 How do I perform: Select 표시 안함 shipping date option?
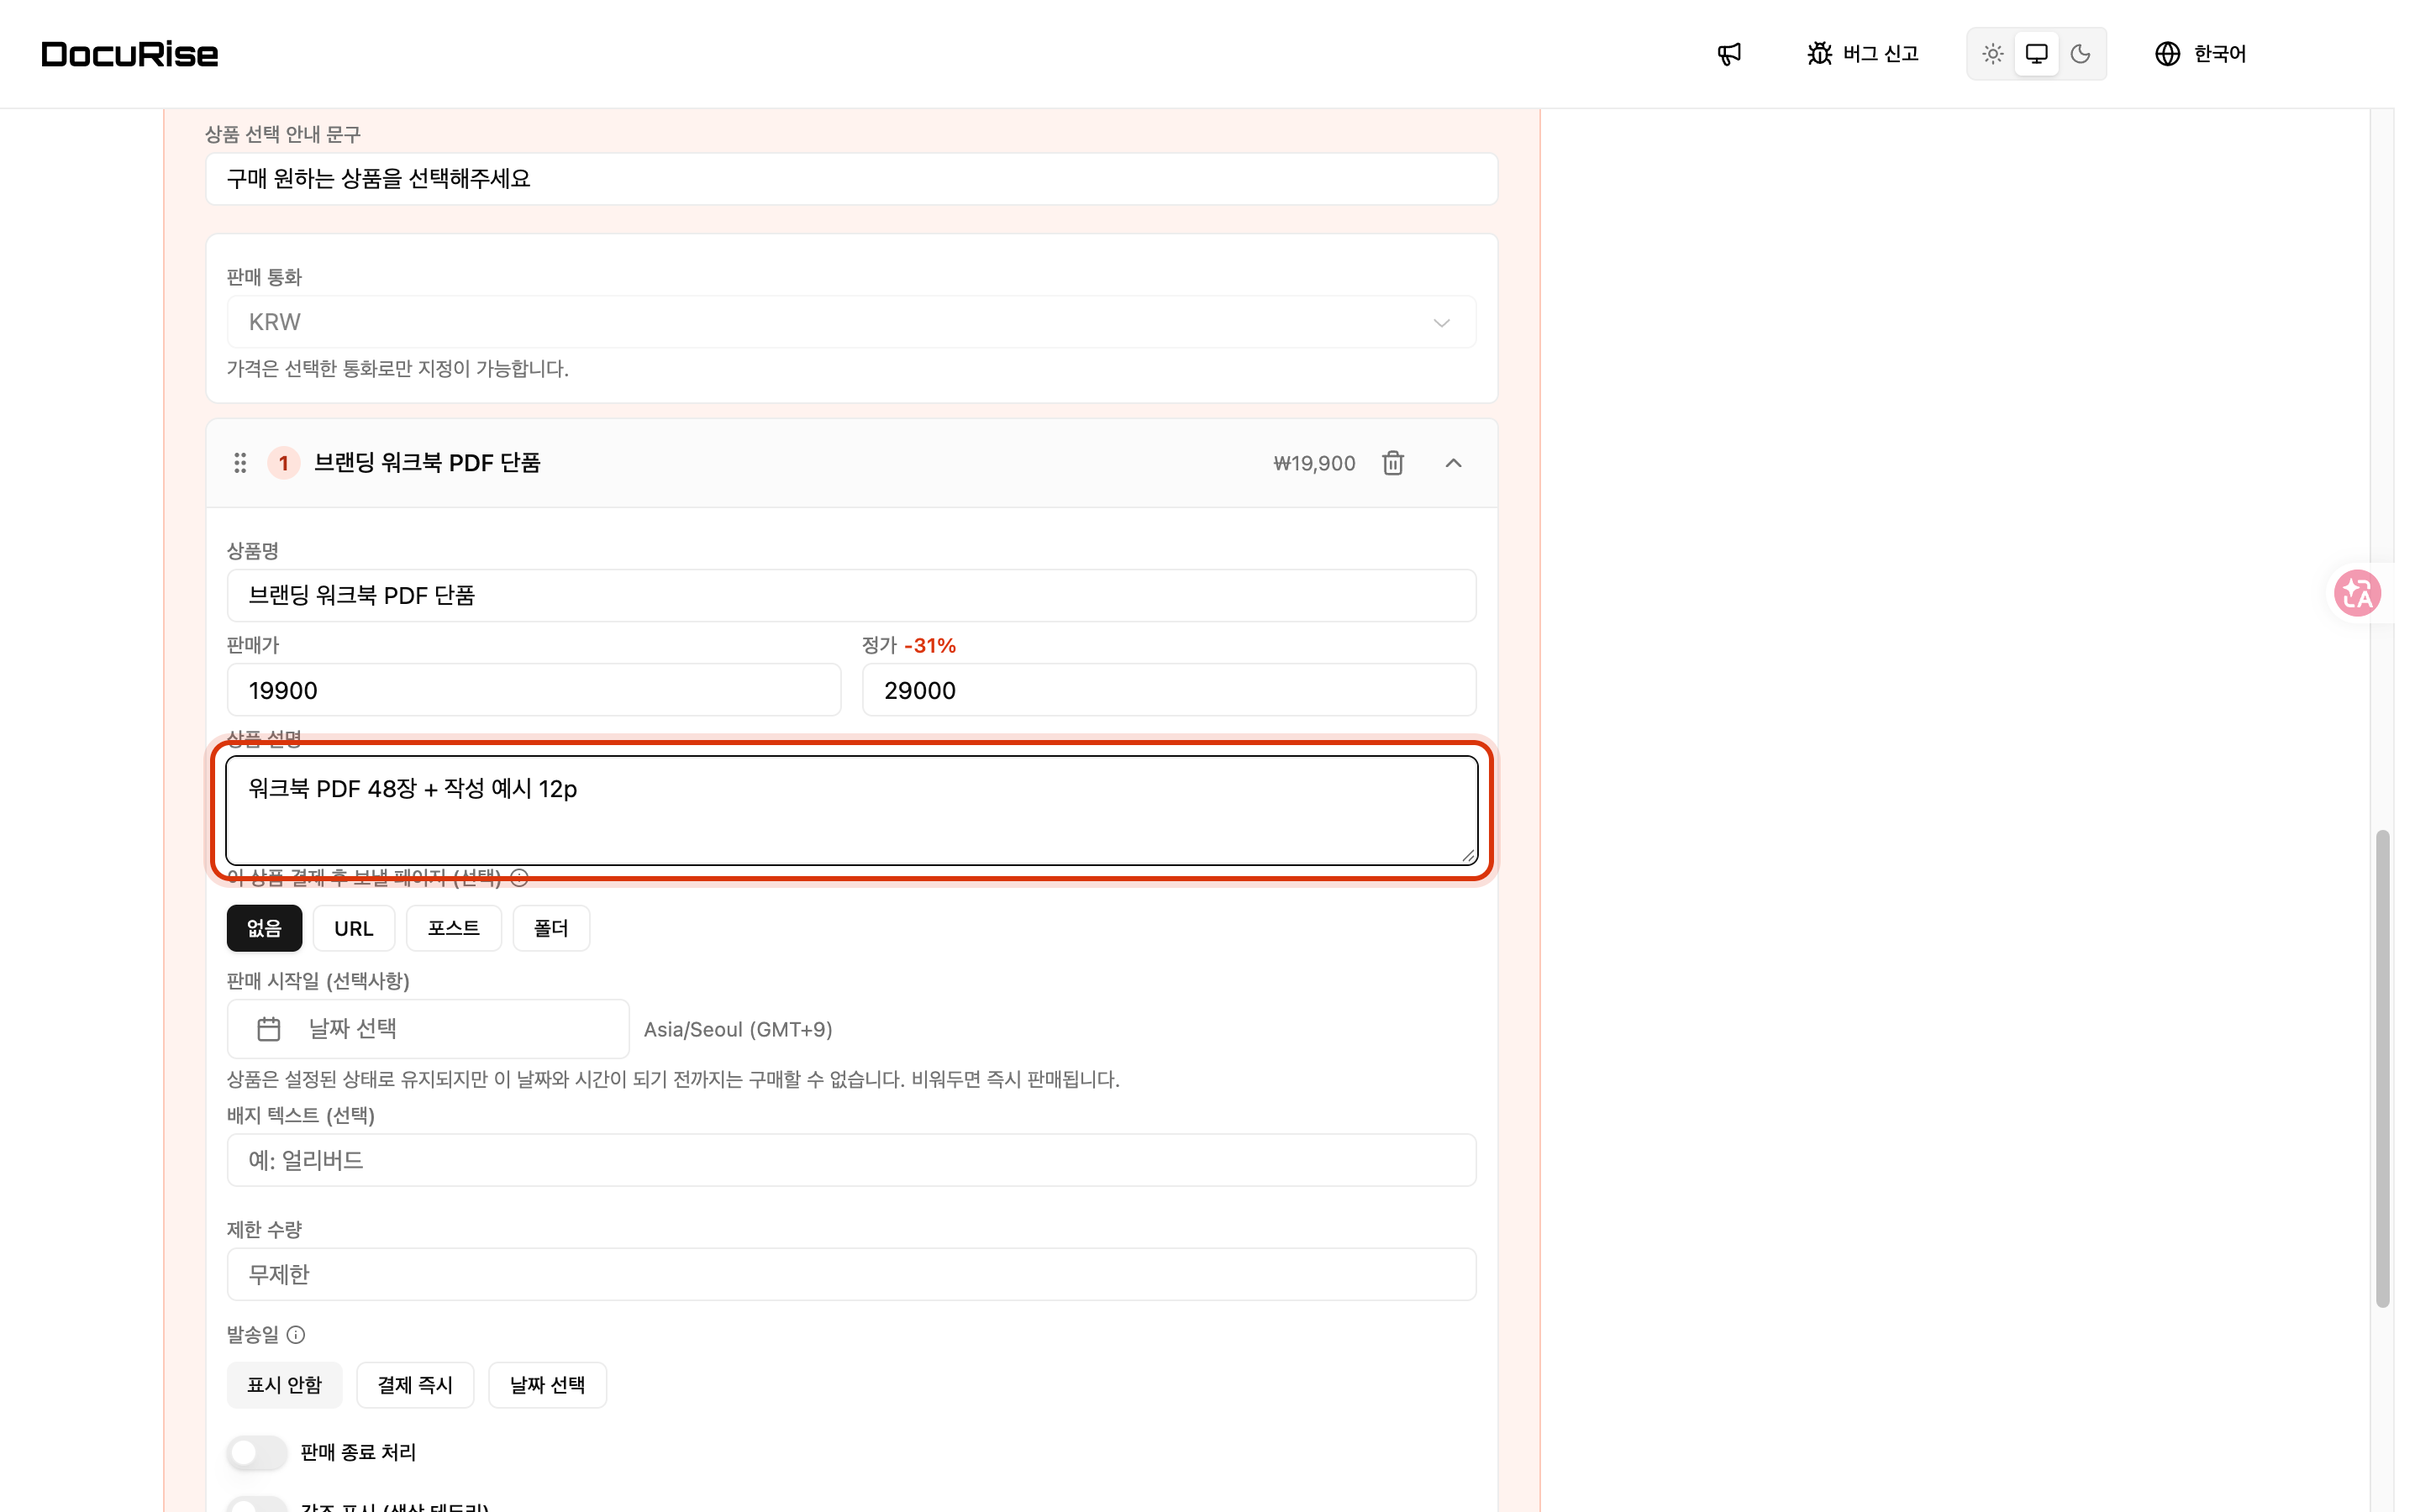(x=284, y=1385)
